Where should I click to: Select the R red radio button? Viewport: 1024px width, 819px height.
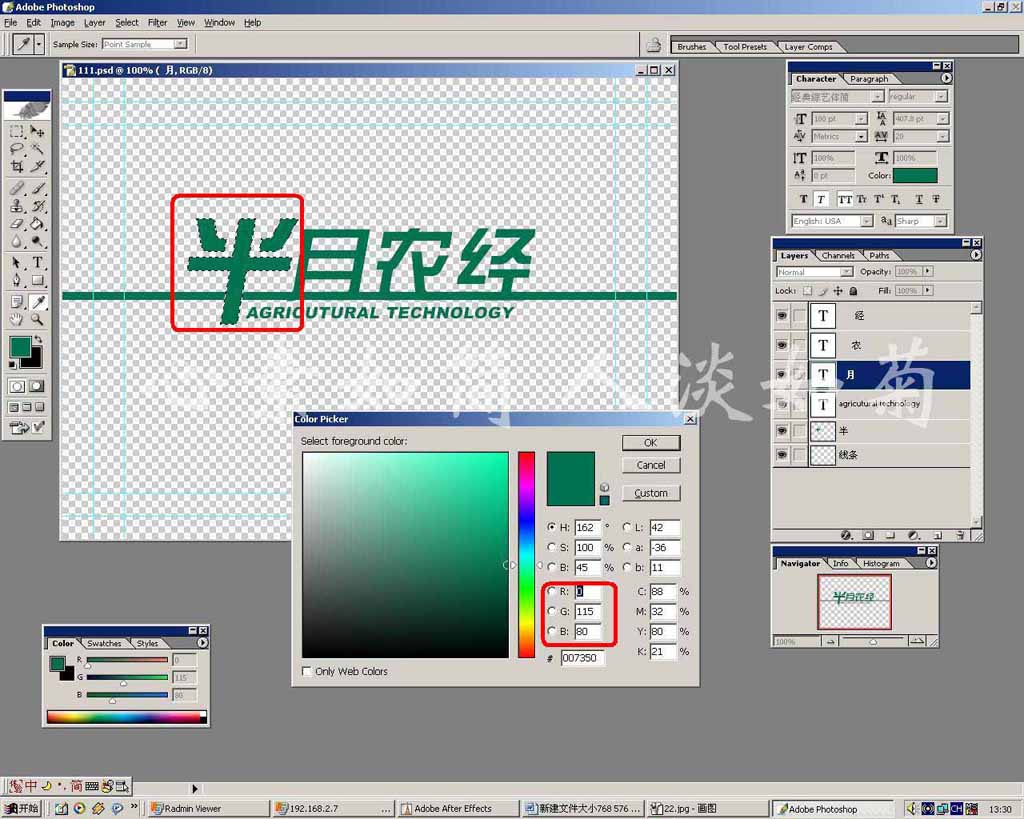tap(552, 592)
